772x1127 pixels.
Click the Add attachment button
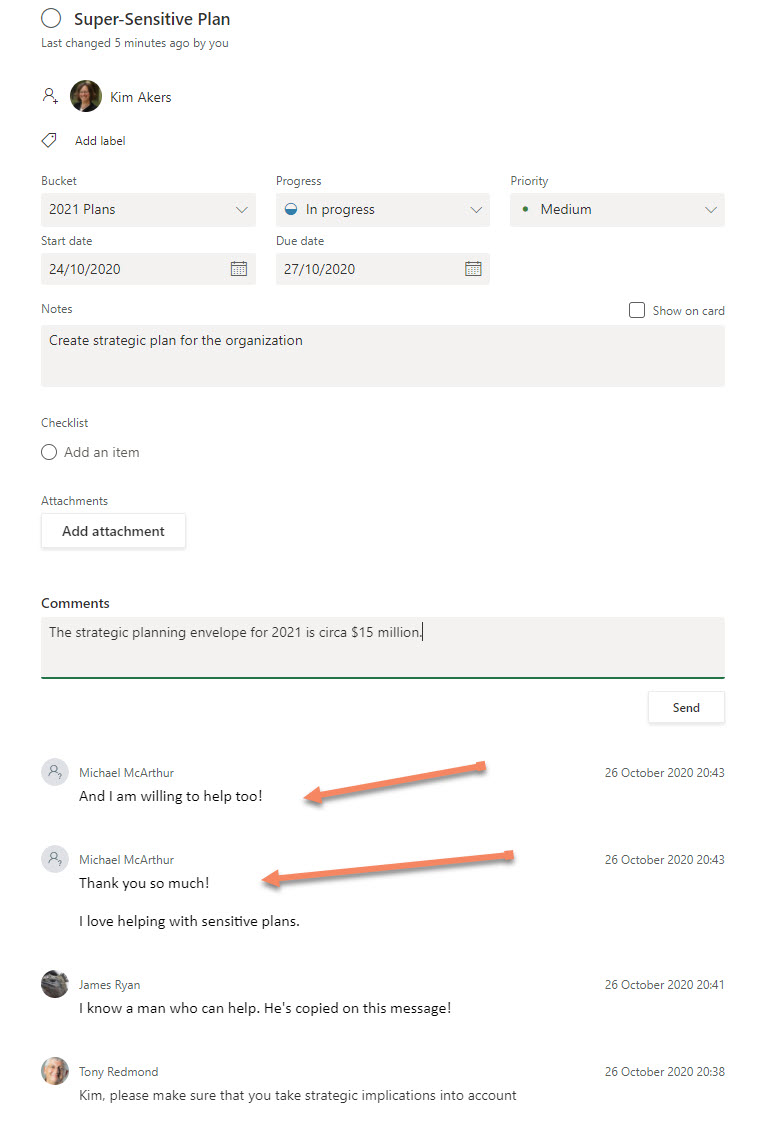113,531
